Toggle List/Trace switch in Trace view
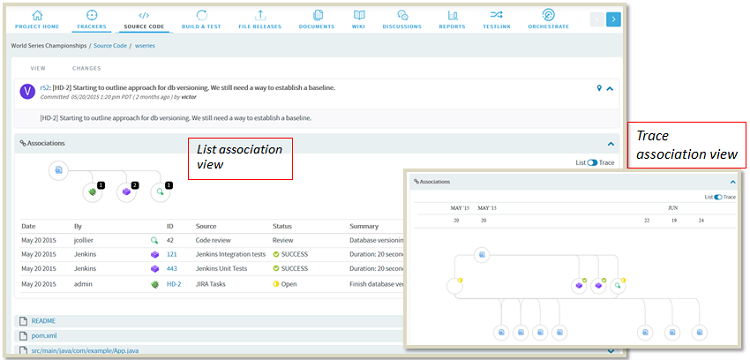The image size is (750, 360). coord(718,197)
